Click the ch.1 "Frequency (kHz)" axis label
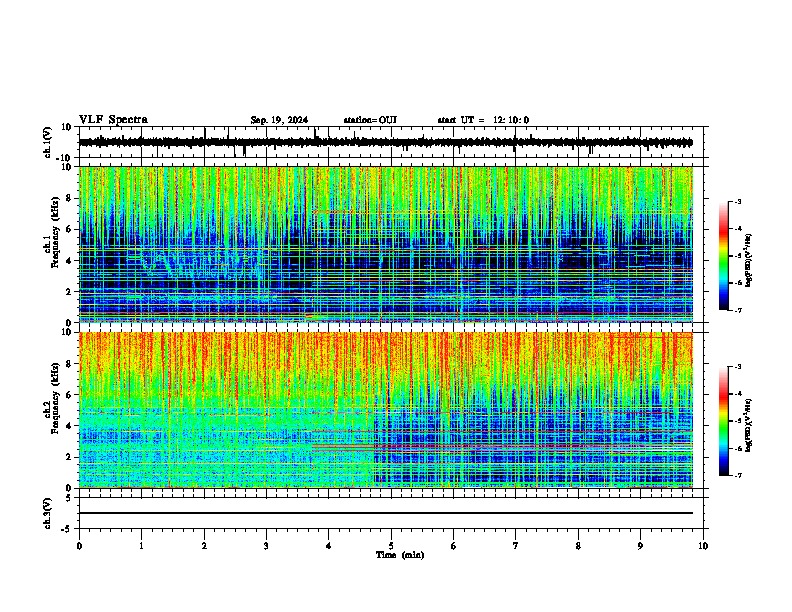Image resolution: width=792 pixels, height=612 pixels. point(55,232)
